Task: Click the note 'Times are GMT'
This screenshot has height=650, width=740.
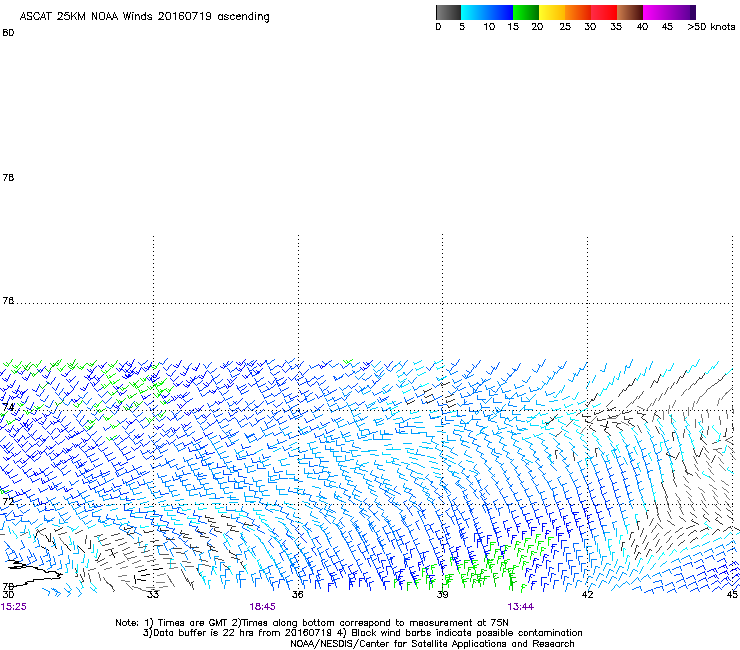Action: [x=193, y=623]
